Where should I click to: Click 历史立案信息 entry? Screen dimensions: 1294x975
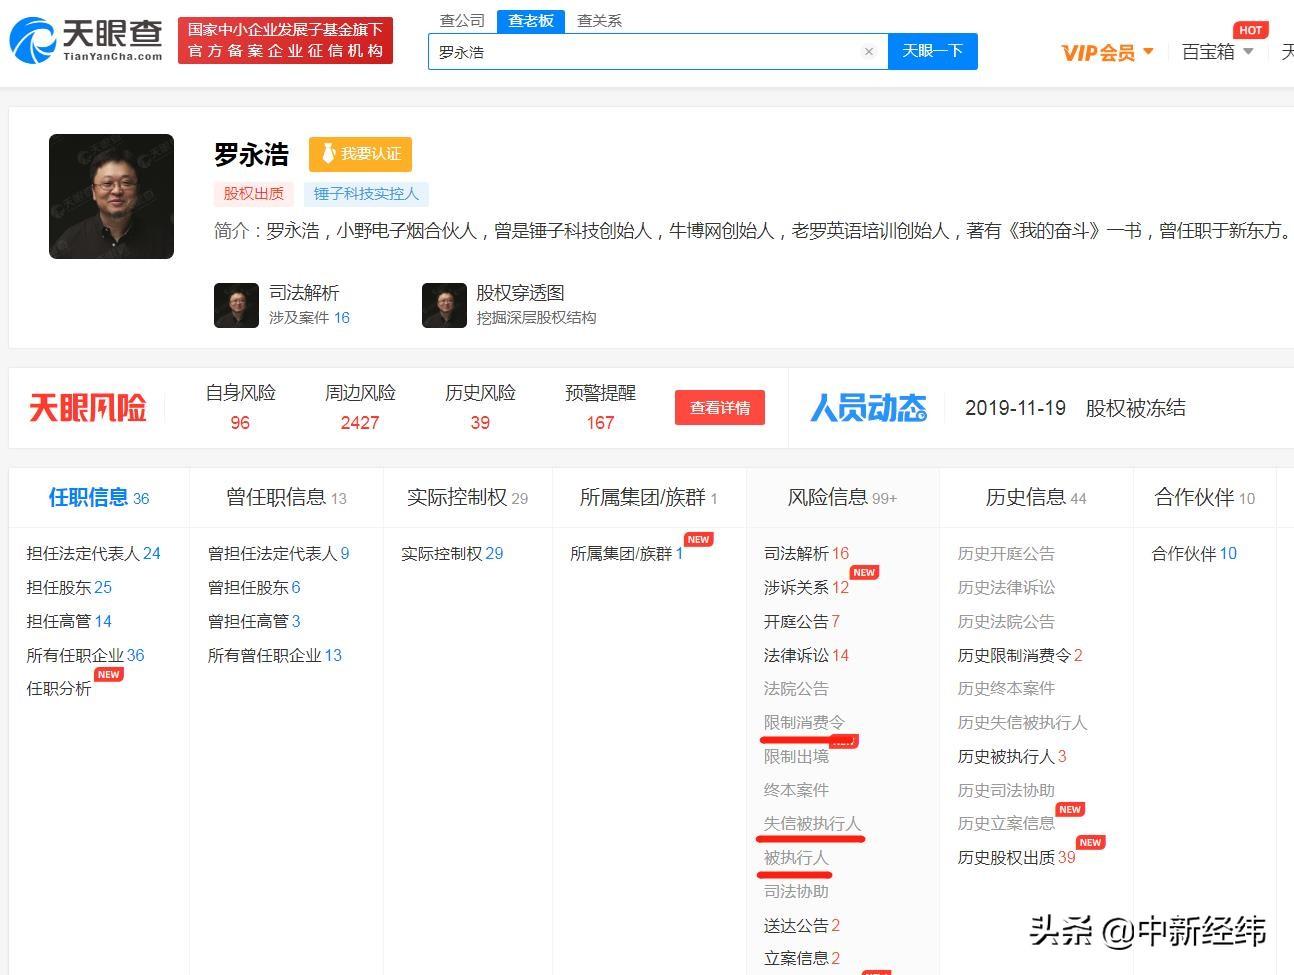pos(1006,824)
